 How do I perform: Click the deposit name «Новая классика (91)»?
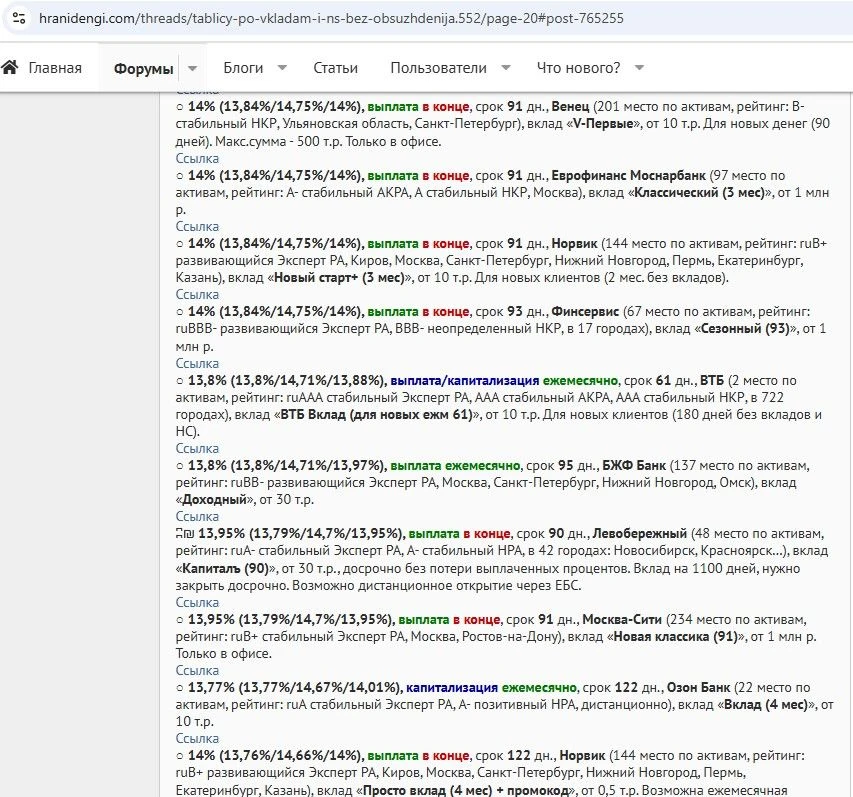pyautogui.click(x=675, y=637)
